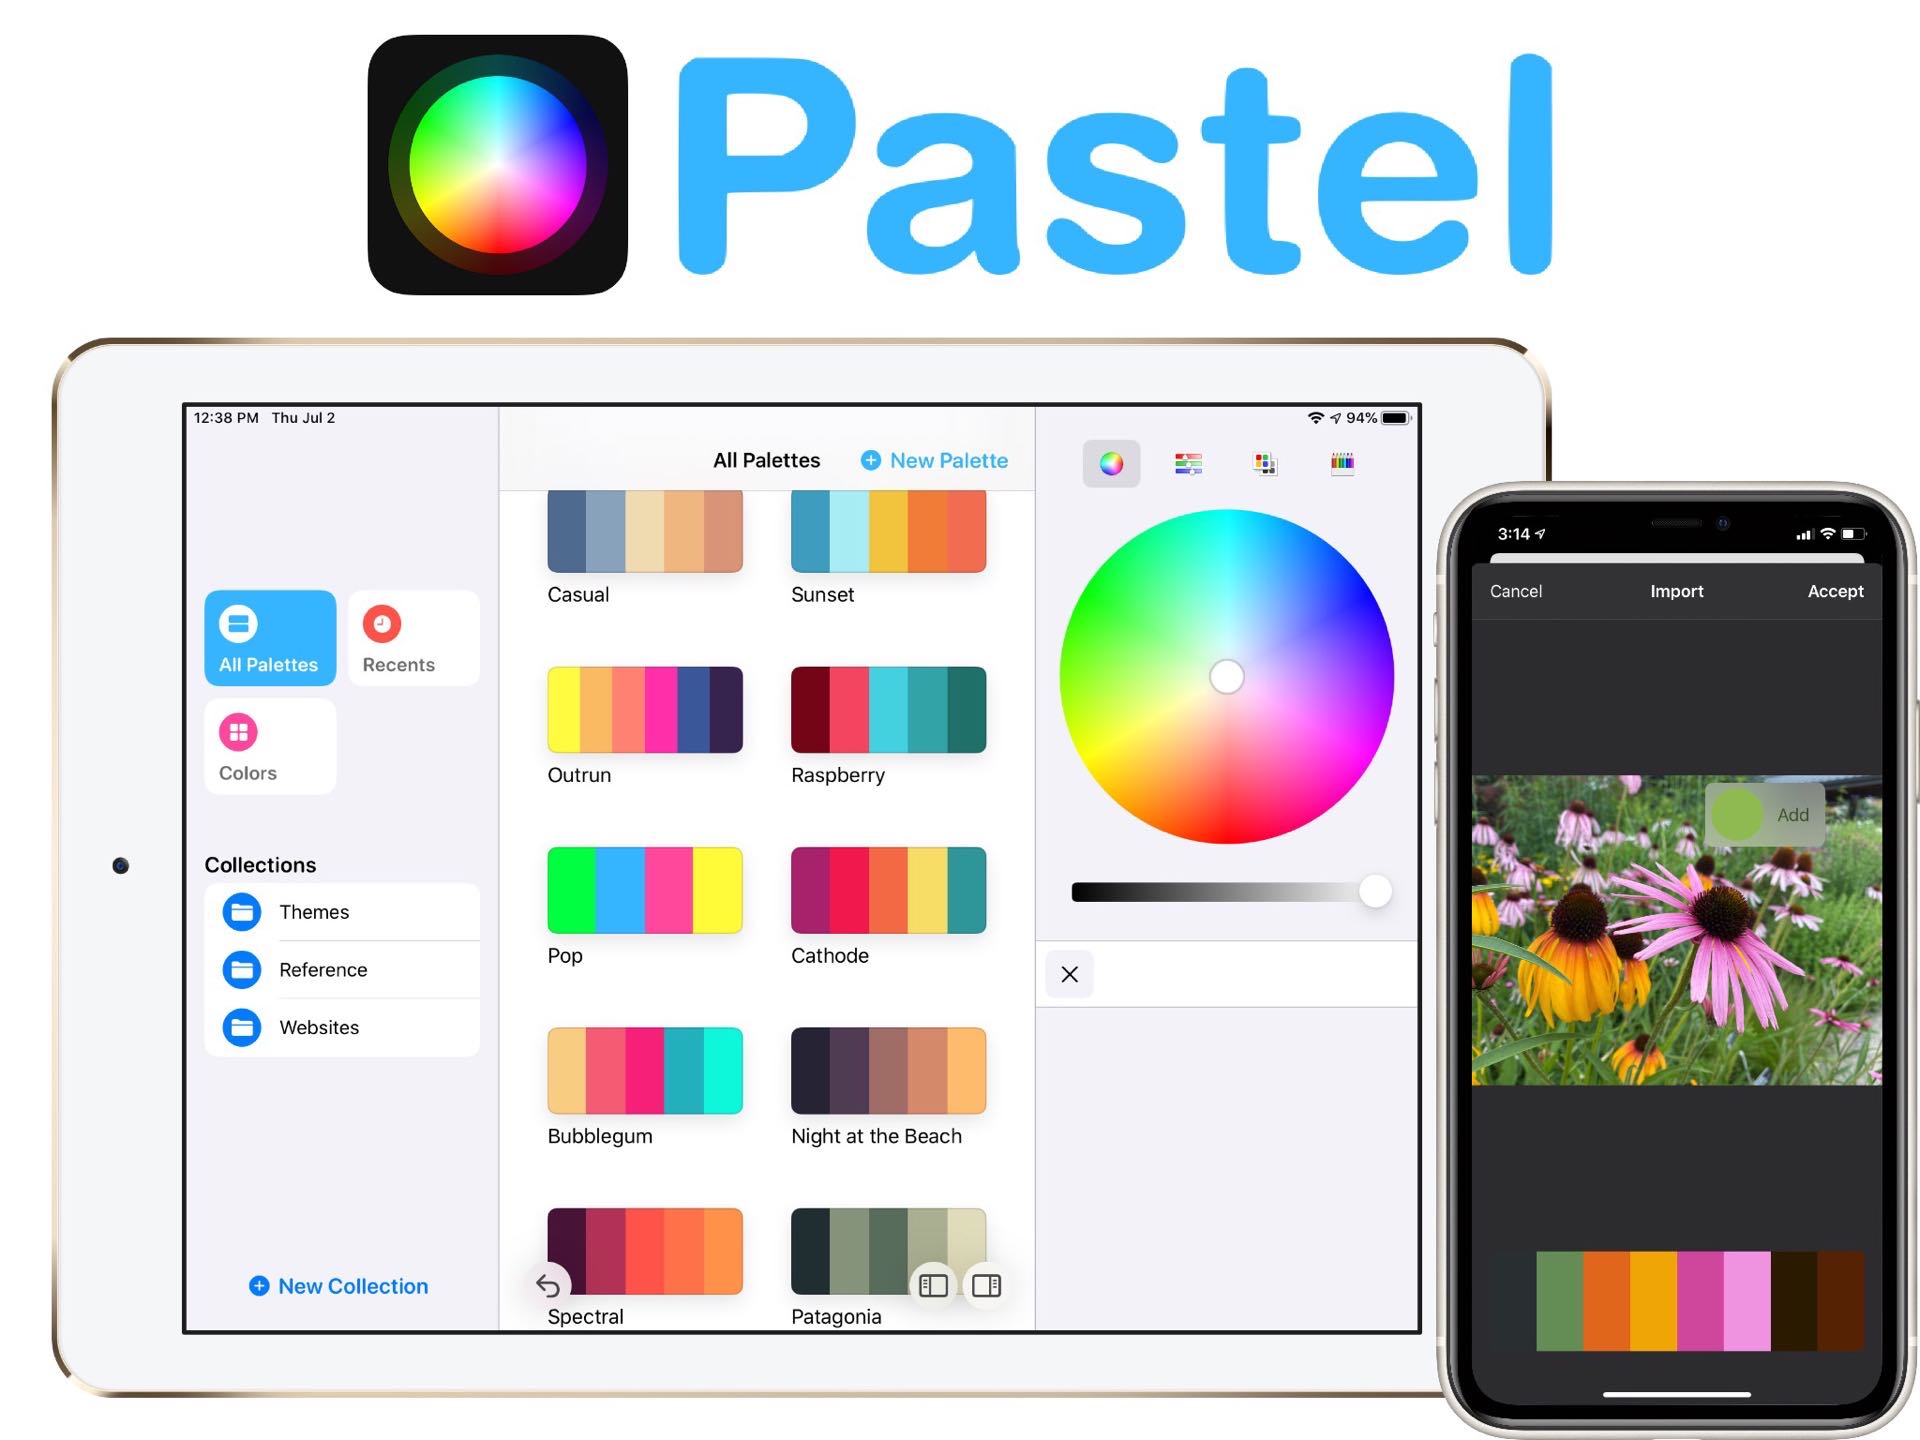Click Cancel on iPhone import screen
This screenshot has height=1440, width=1920.
tap(1516, 590)
